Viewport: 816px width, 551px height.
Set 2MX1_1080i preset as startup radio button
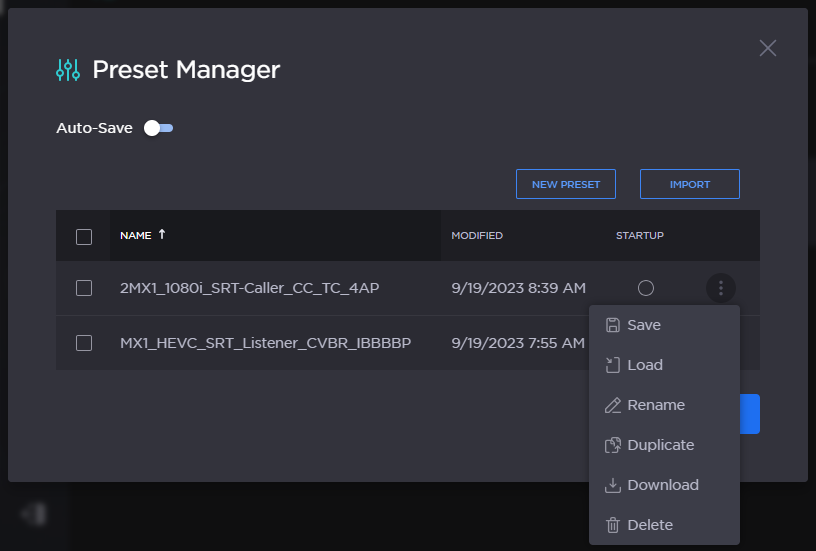646,288
